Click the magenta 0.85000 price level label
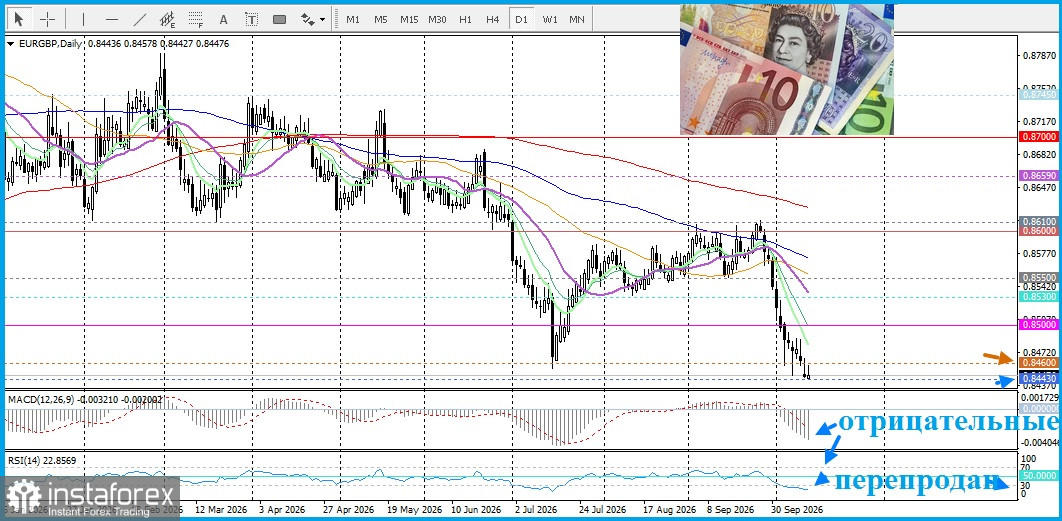Screen dimensions: 1062x521 (1040, 325)
